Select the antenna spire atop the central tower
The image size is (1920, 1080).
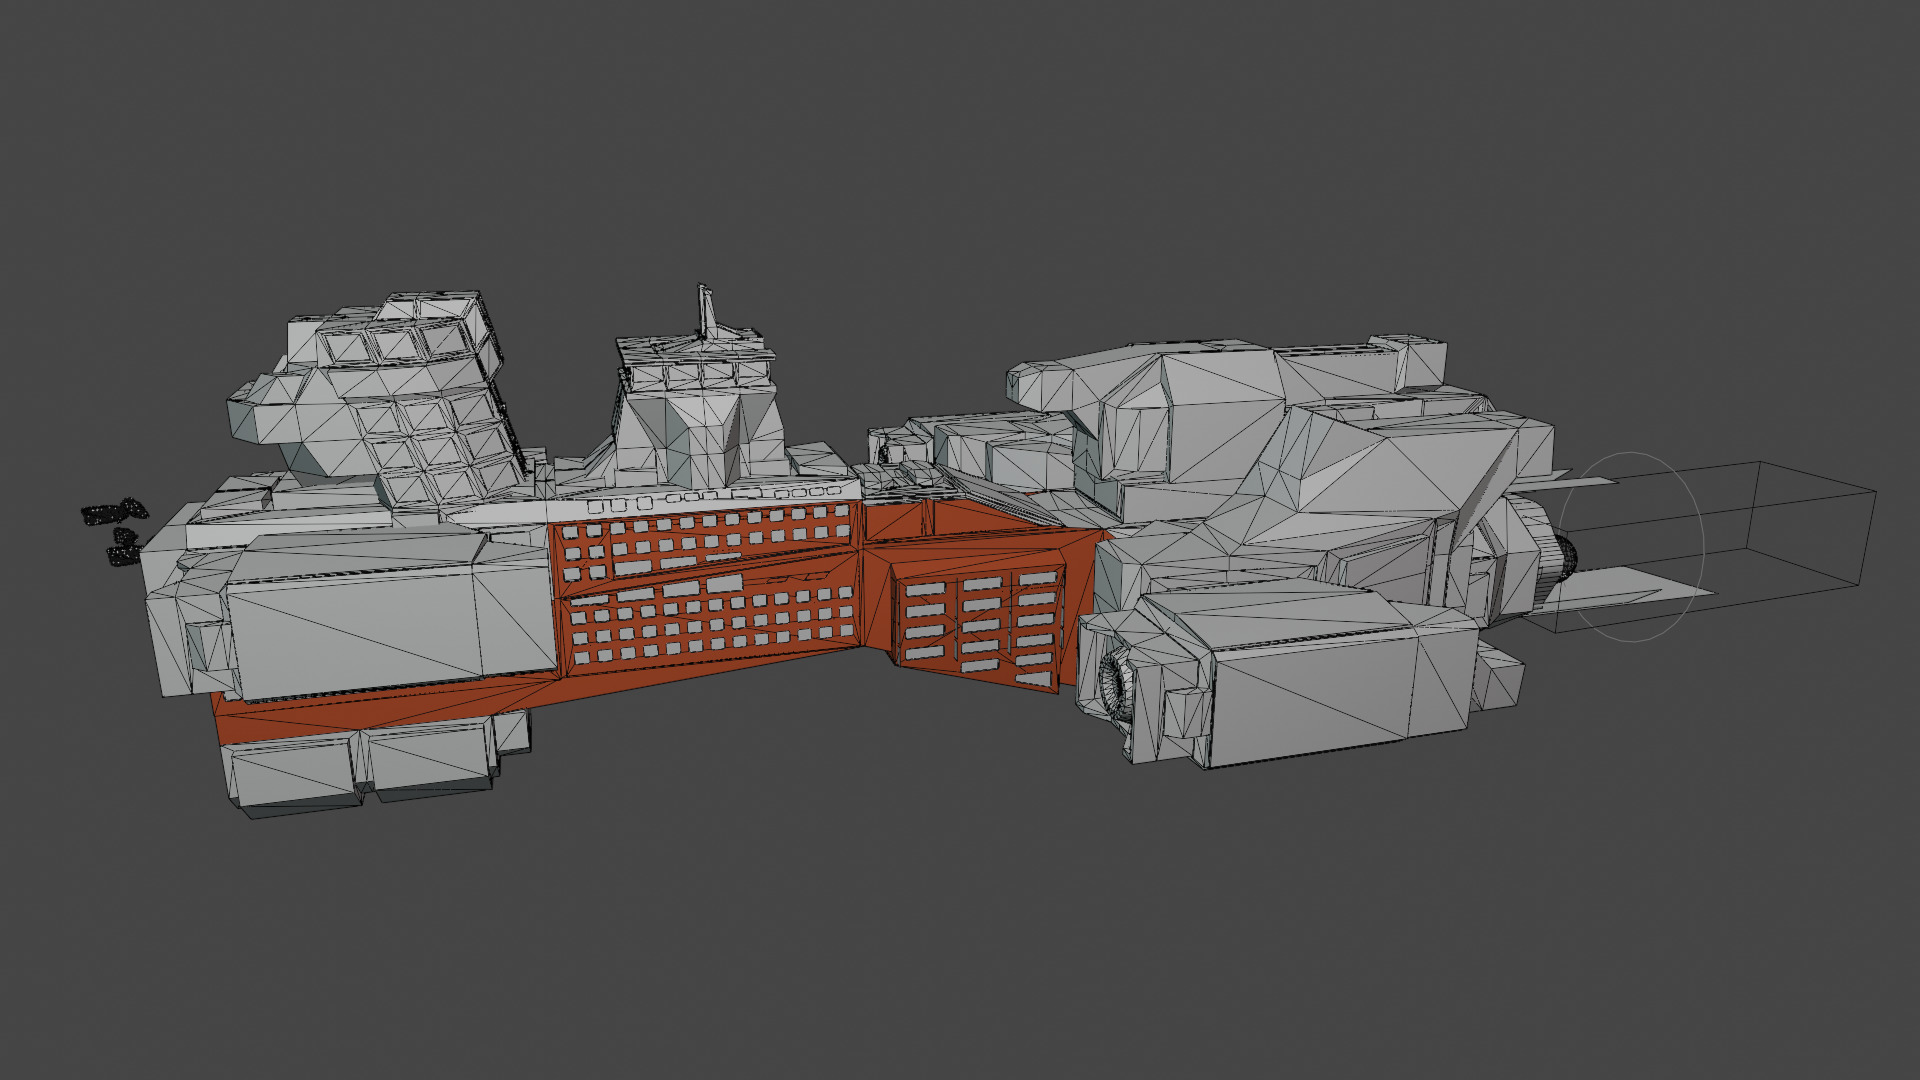[x=706, y=311]
